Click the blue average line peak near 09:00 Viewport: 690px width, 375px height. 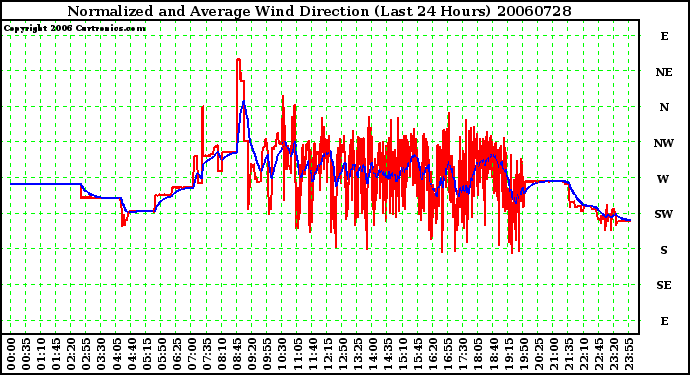[244, 102]
